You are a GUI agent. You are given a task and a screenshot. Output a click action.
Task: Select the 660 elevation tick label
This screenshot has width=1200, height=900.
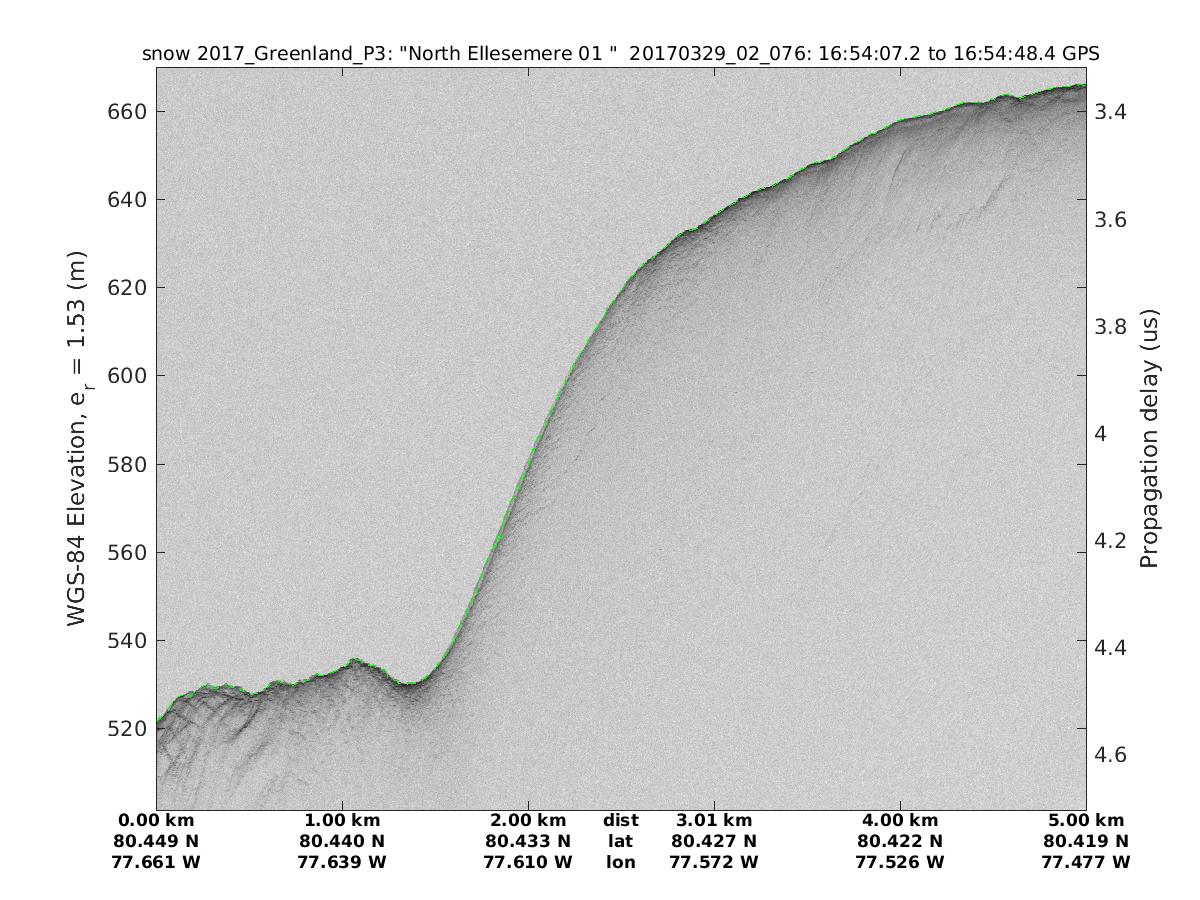[126, 111]
